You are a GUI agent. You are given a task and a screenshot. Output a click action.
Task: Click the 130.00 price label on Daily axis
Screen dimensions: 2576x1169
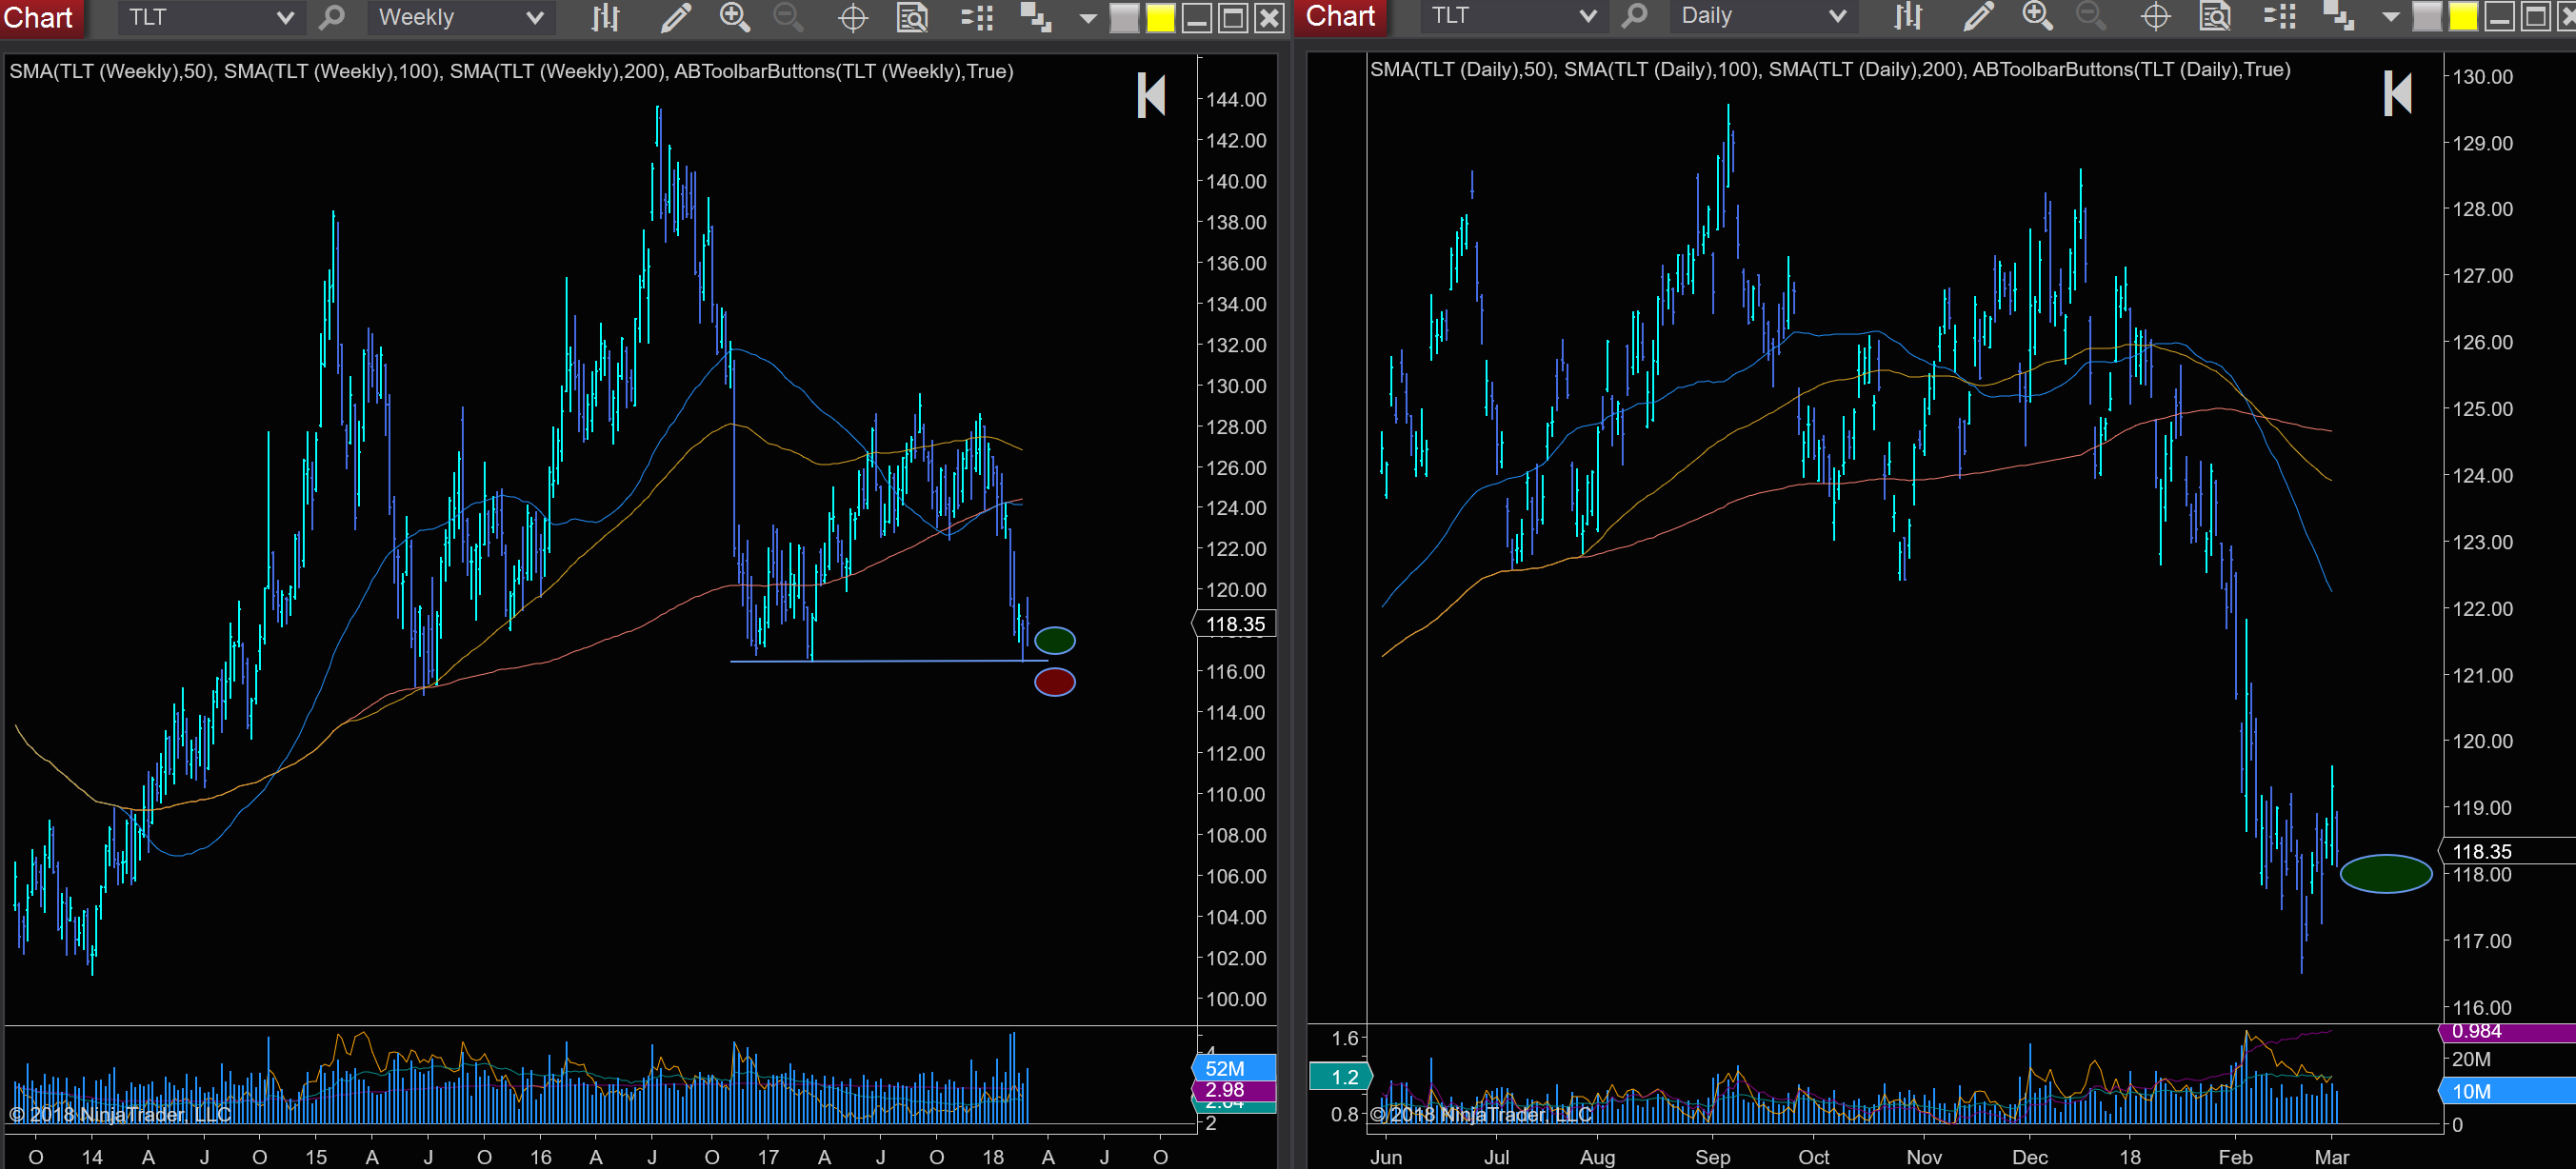tap(2482, 76)
